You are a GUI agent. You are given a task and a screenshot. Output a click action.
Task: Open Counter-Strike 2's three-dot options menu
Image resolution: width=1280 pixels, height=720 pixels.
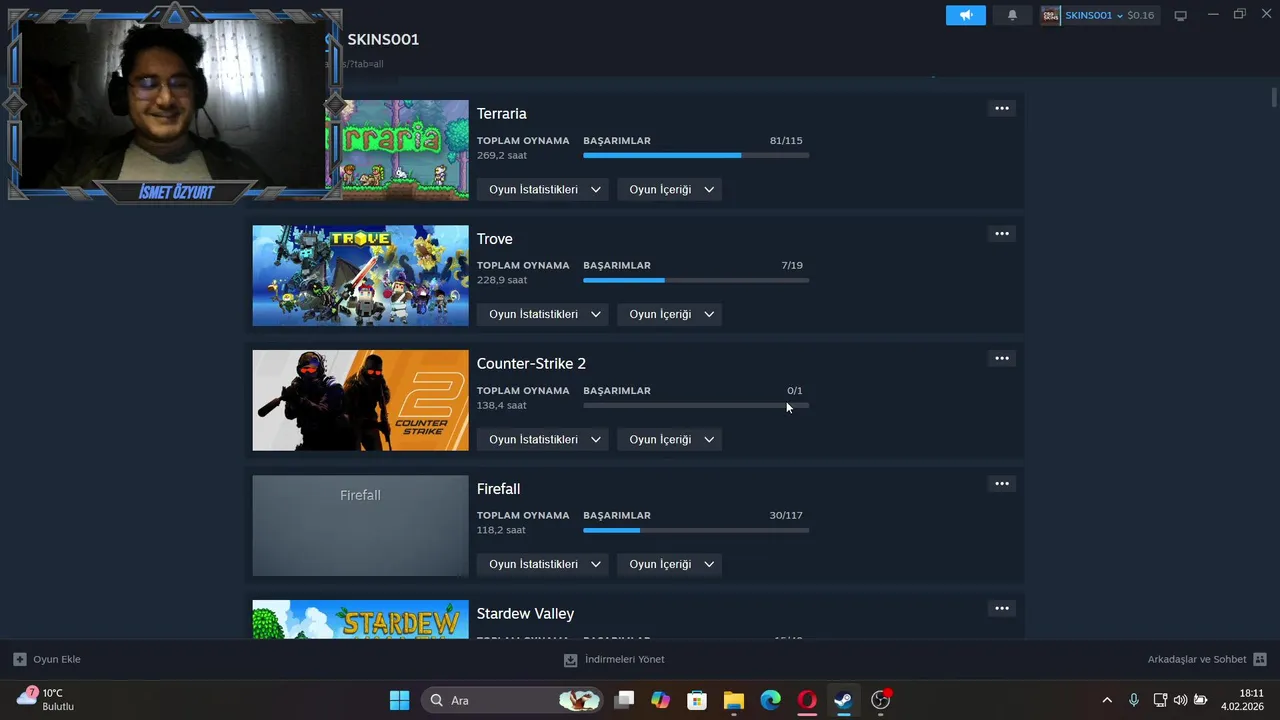click(1002, 358)
